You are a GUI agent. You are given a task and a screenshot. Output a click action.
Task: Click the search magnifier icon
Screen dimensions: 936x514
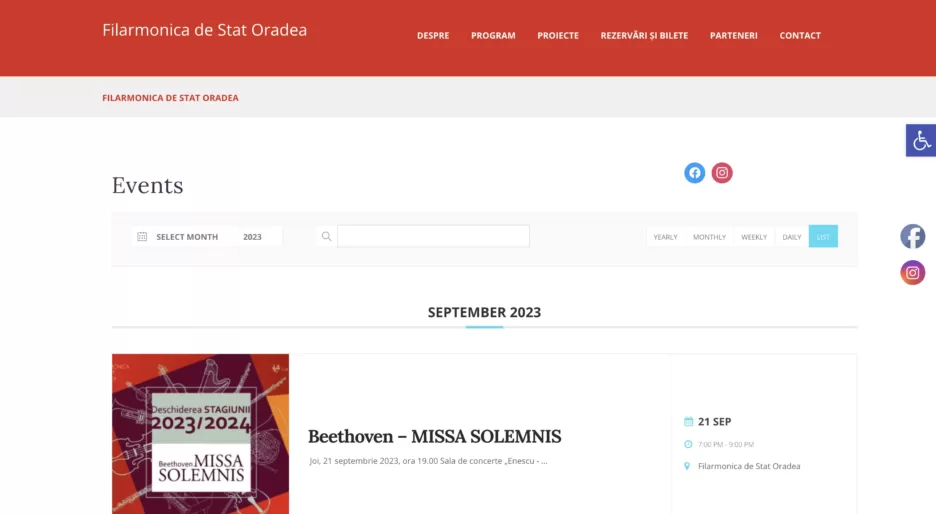327,236
